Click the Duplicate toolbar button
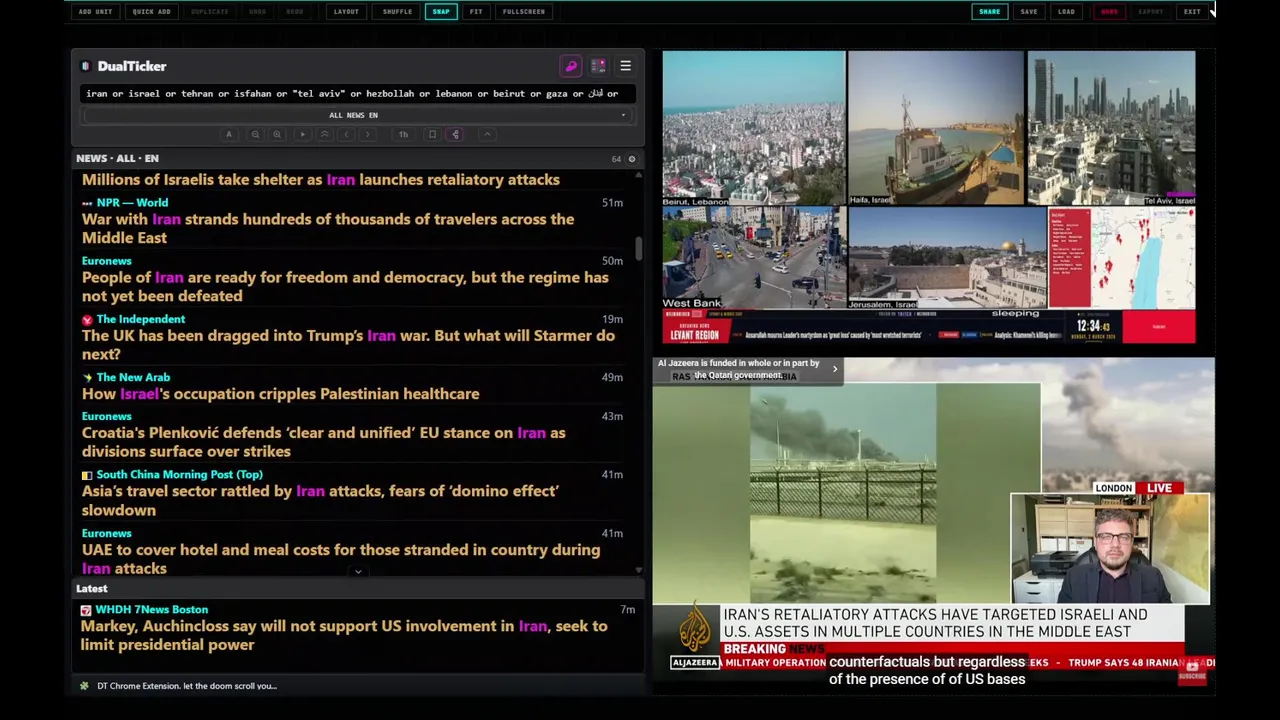Image resolution: width=1280 pixels, height=720 pixels. pos(209,12)
